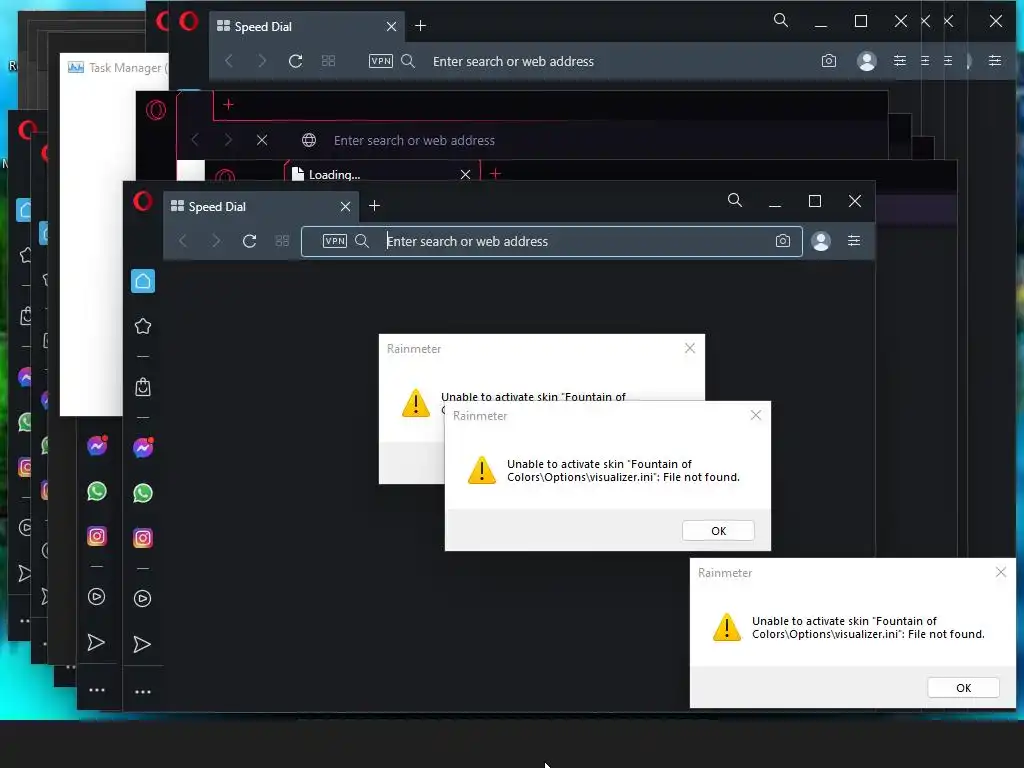Click Speed Dial grid icon in front Opera toolbar
The width and height of the screenshot is (1024, 768).
pyautogui.click(x=282, y=241)
